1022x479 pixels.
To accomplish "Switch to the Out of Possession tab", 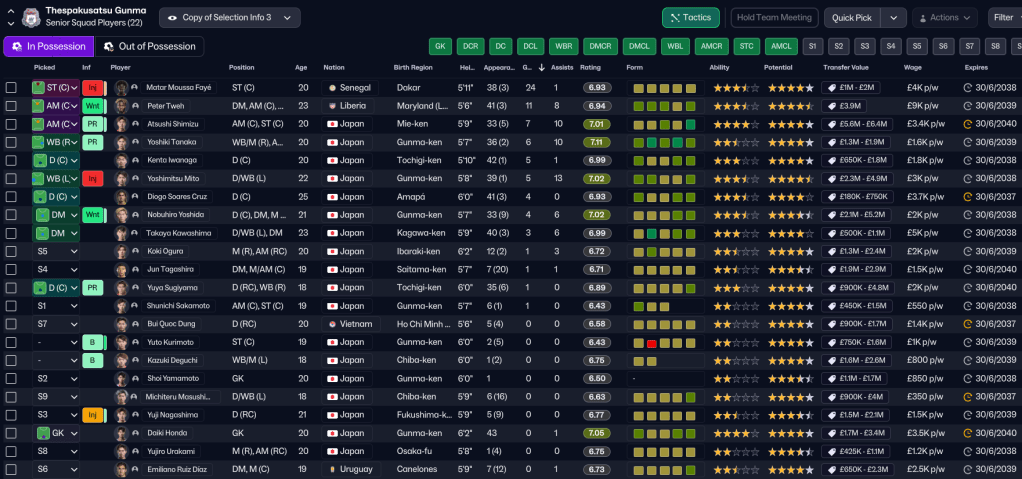I will 149,46.
